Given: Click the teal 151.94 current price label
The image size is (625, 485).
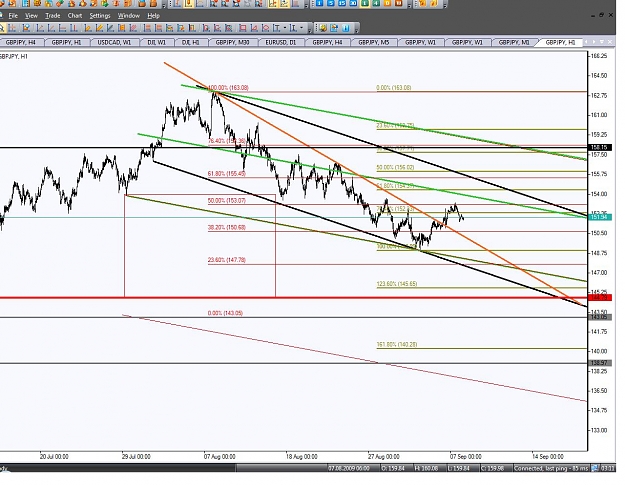Looking at the screenshot, I should (x=599, y=217).
